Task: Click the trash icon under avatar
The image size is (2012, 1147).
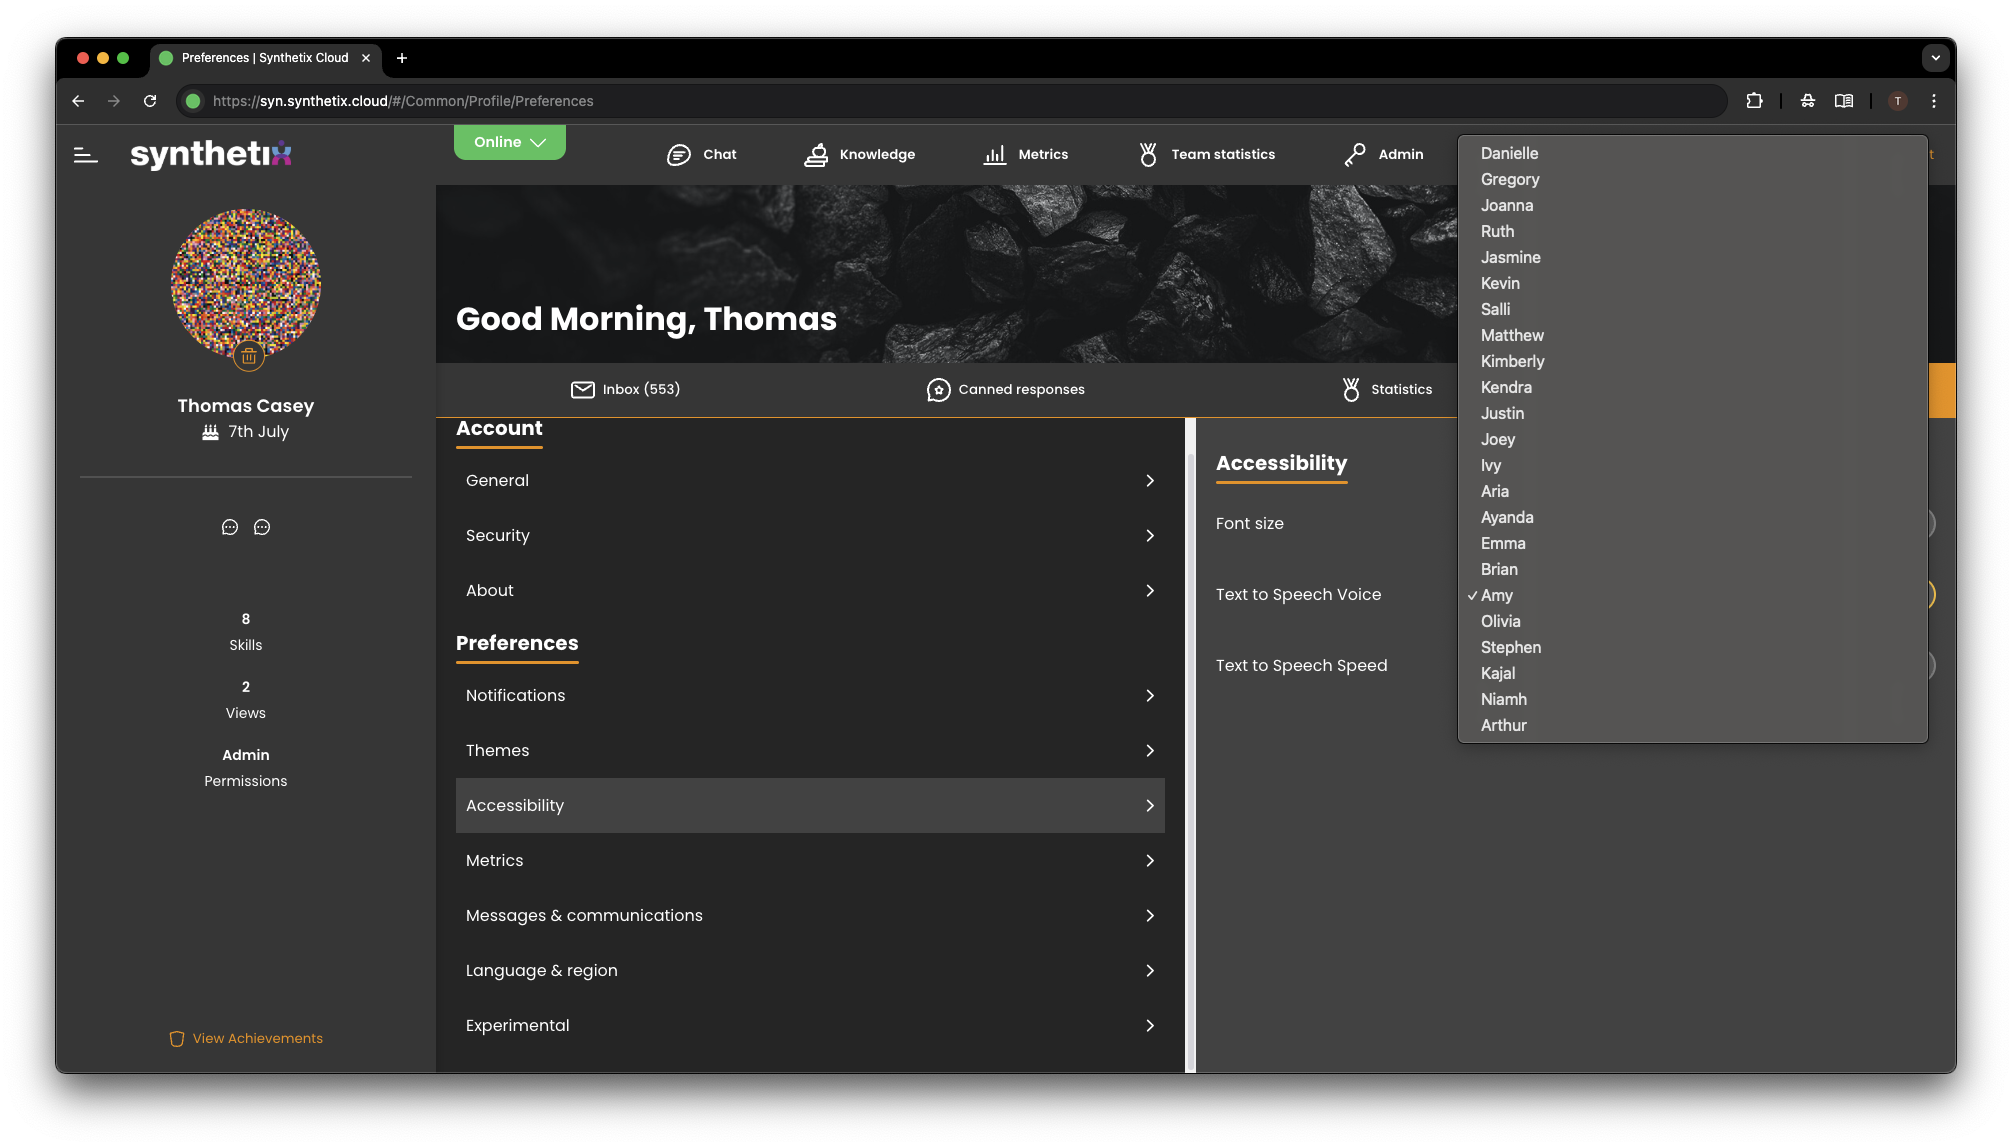Action: (x=248, y=356)
